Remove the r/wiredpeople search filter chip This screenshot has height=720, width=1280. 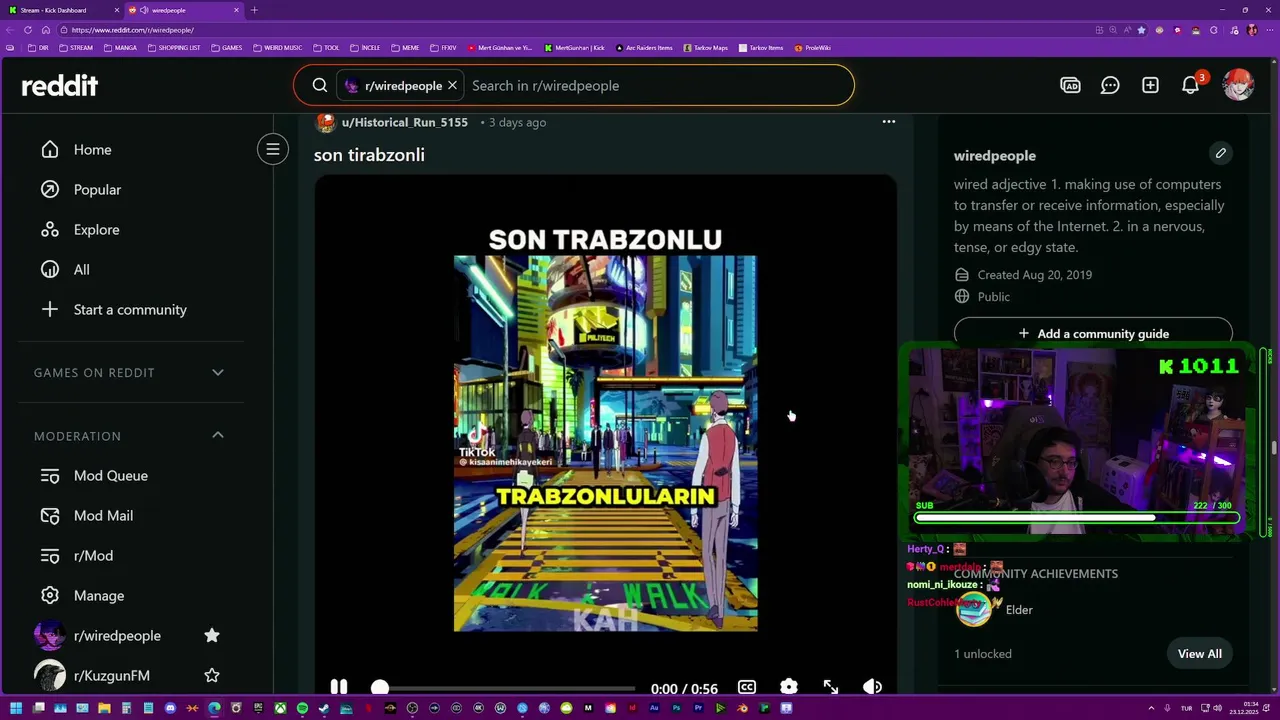(x=452, y=86)
